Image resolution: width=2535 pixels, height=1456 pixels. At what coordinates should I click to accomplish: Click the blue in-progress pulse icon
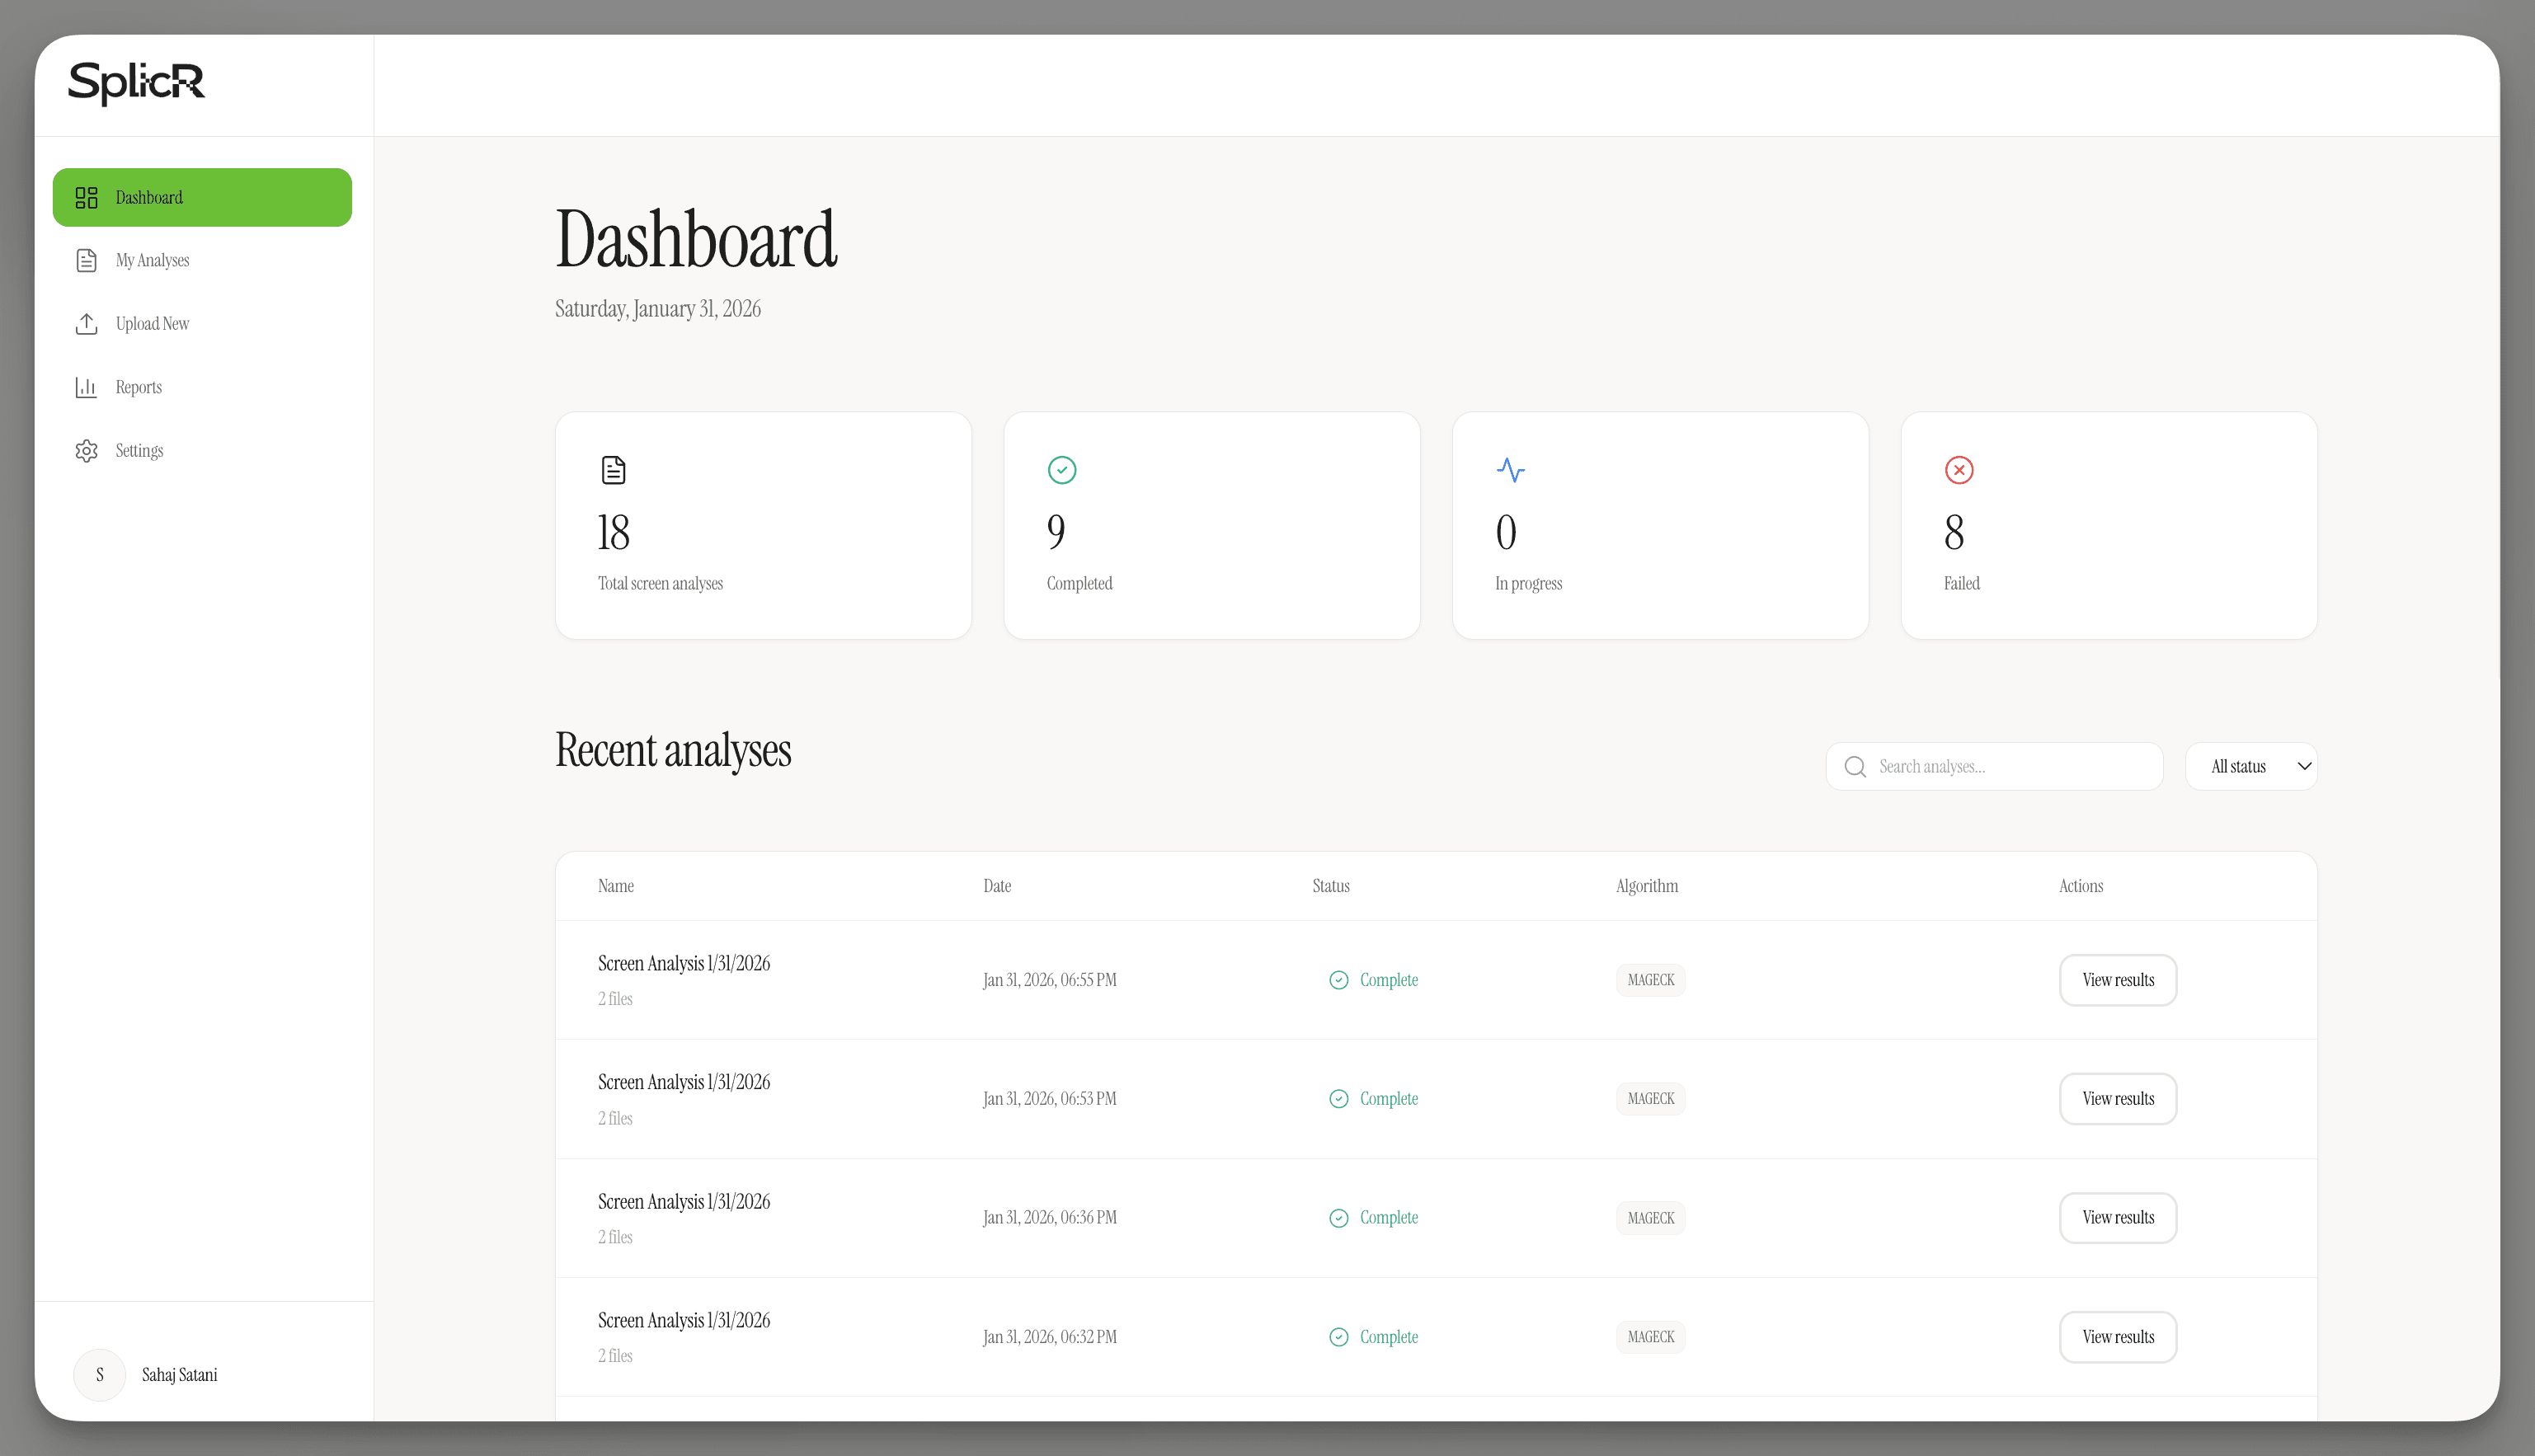(1510, 470)
